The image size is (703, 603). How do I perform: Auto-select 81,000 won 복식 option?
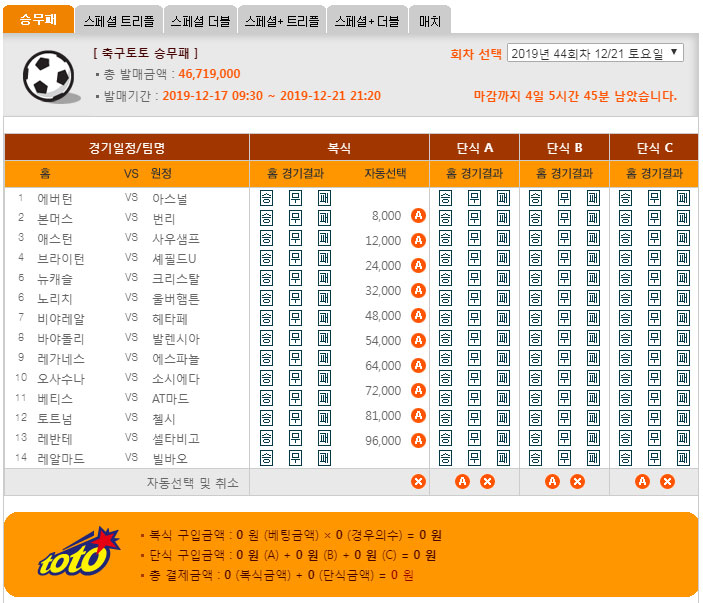click(418, 416)
